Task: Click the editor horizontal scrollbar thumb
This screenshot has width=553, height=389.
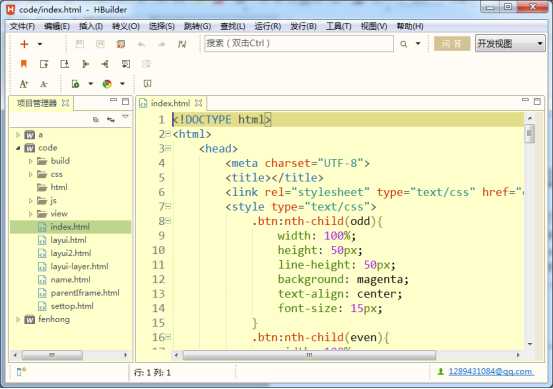Action: pyautogui.click(x=309, y=355)
